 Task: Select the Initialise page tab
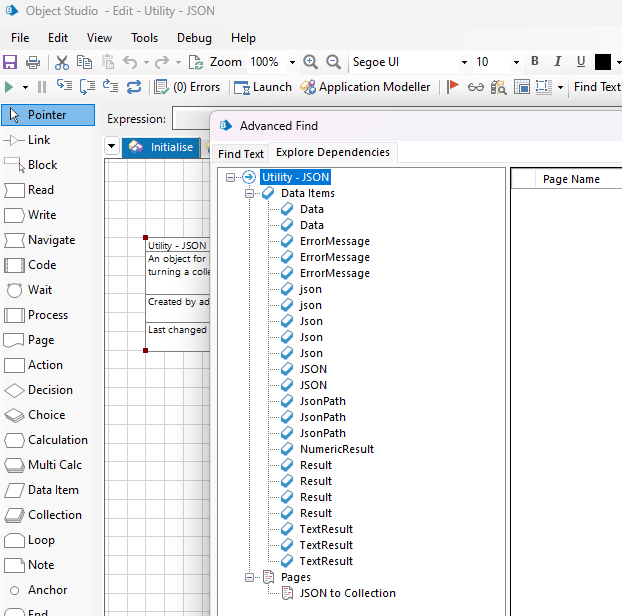pos(161,147)
